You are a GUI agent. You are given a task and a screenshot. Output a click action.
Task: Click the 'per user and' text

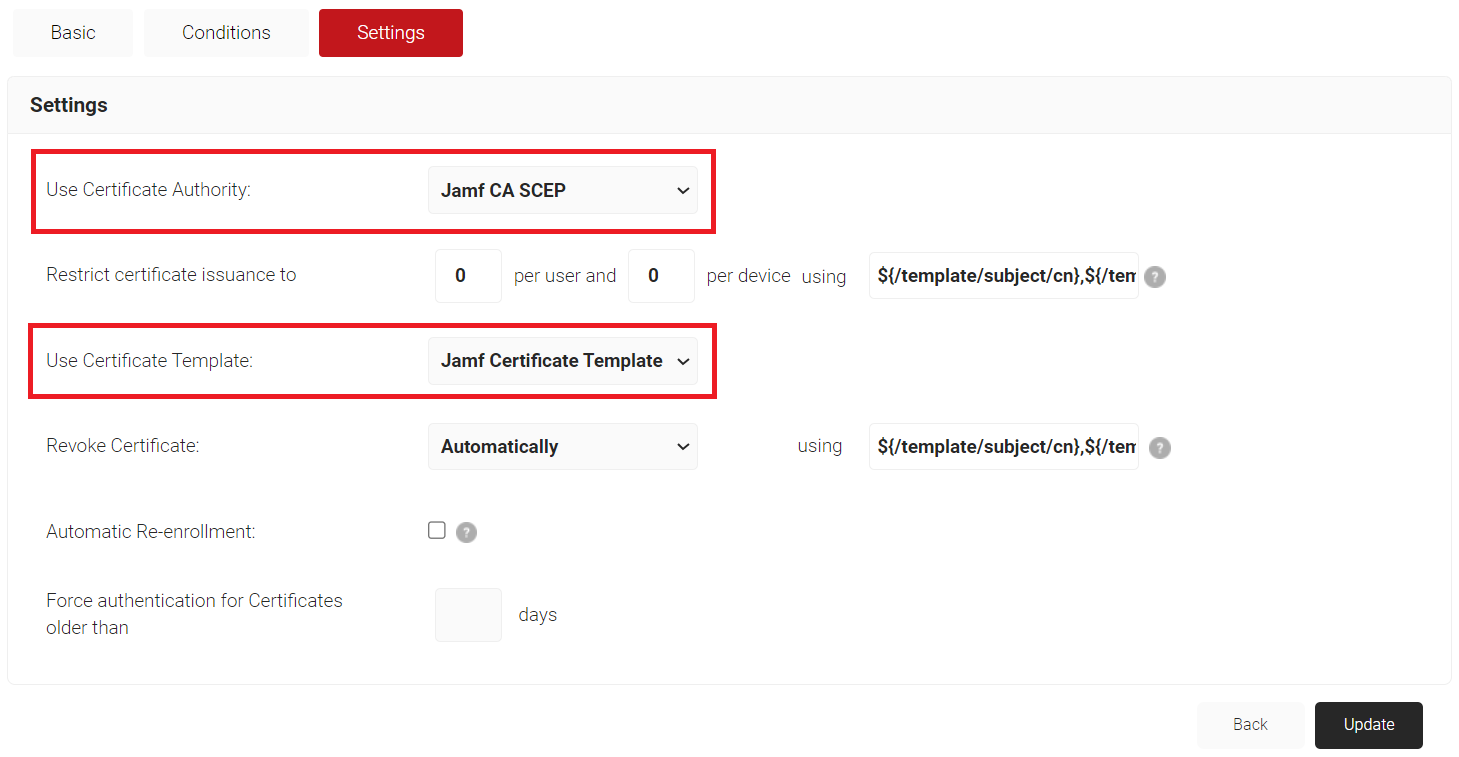565,276
